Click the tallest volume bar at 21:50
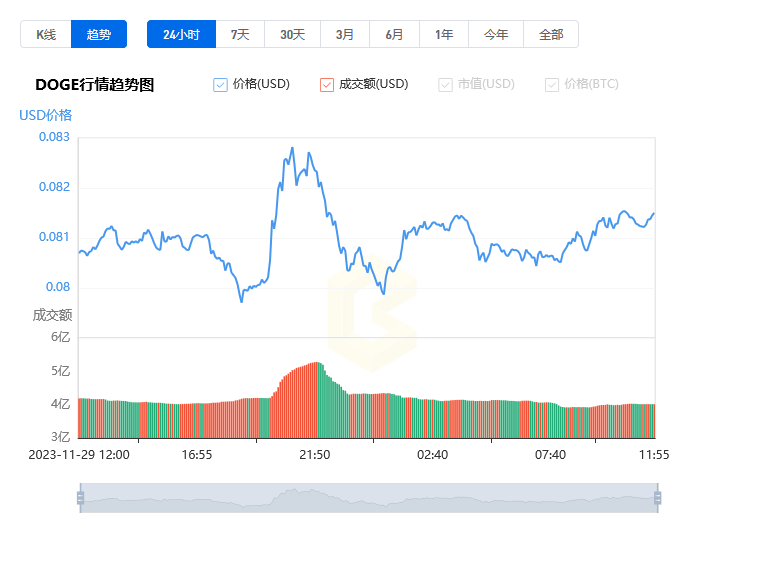 [317, 400]
